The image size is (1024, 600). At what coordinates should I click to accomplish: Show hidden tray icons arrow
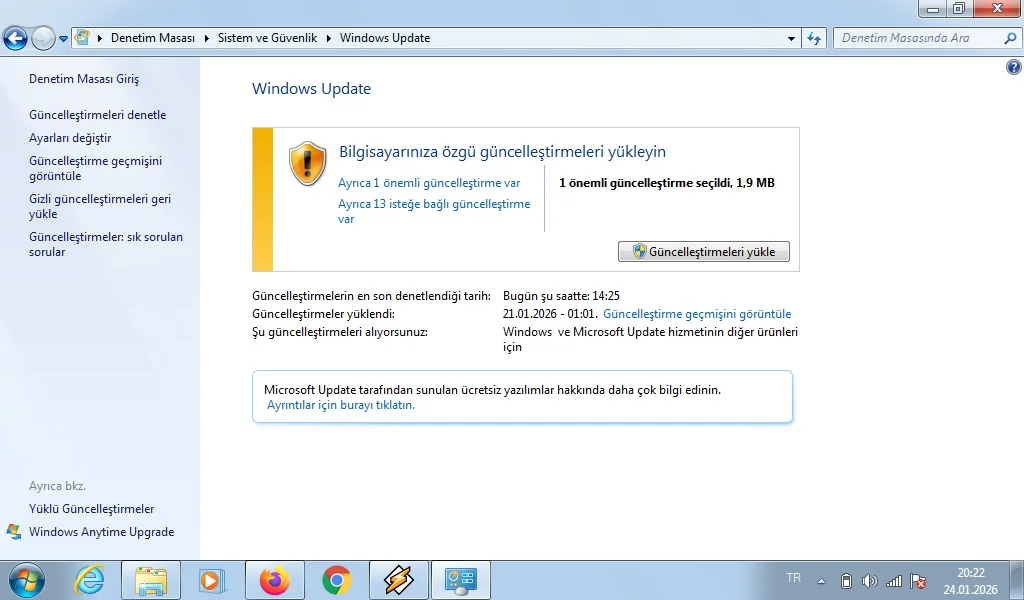point(822,580)
